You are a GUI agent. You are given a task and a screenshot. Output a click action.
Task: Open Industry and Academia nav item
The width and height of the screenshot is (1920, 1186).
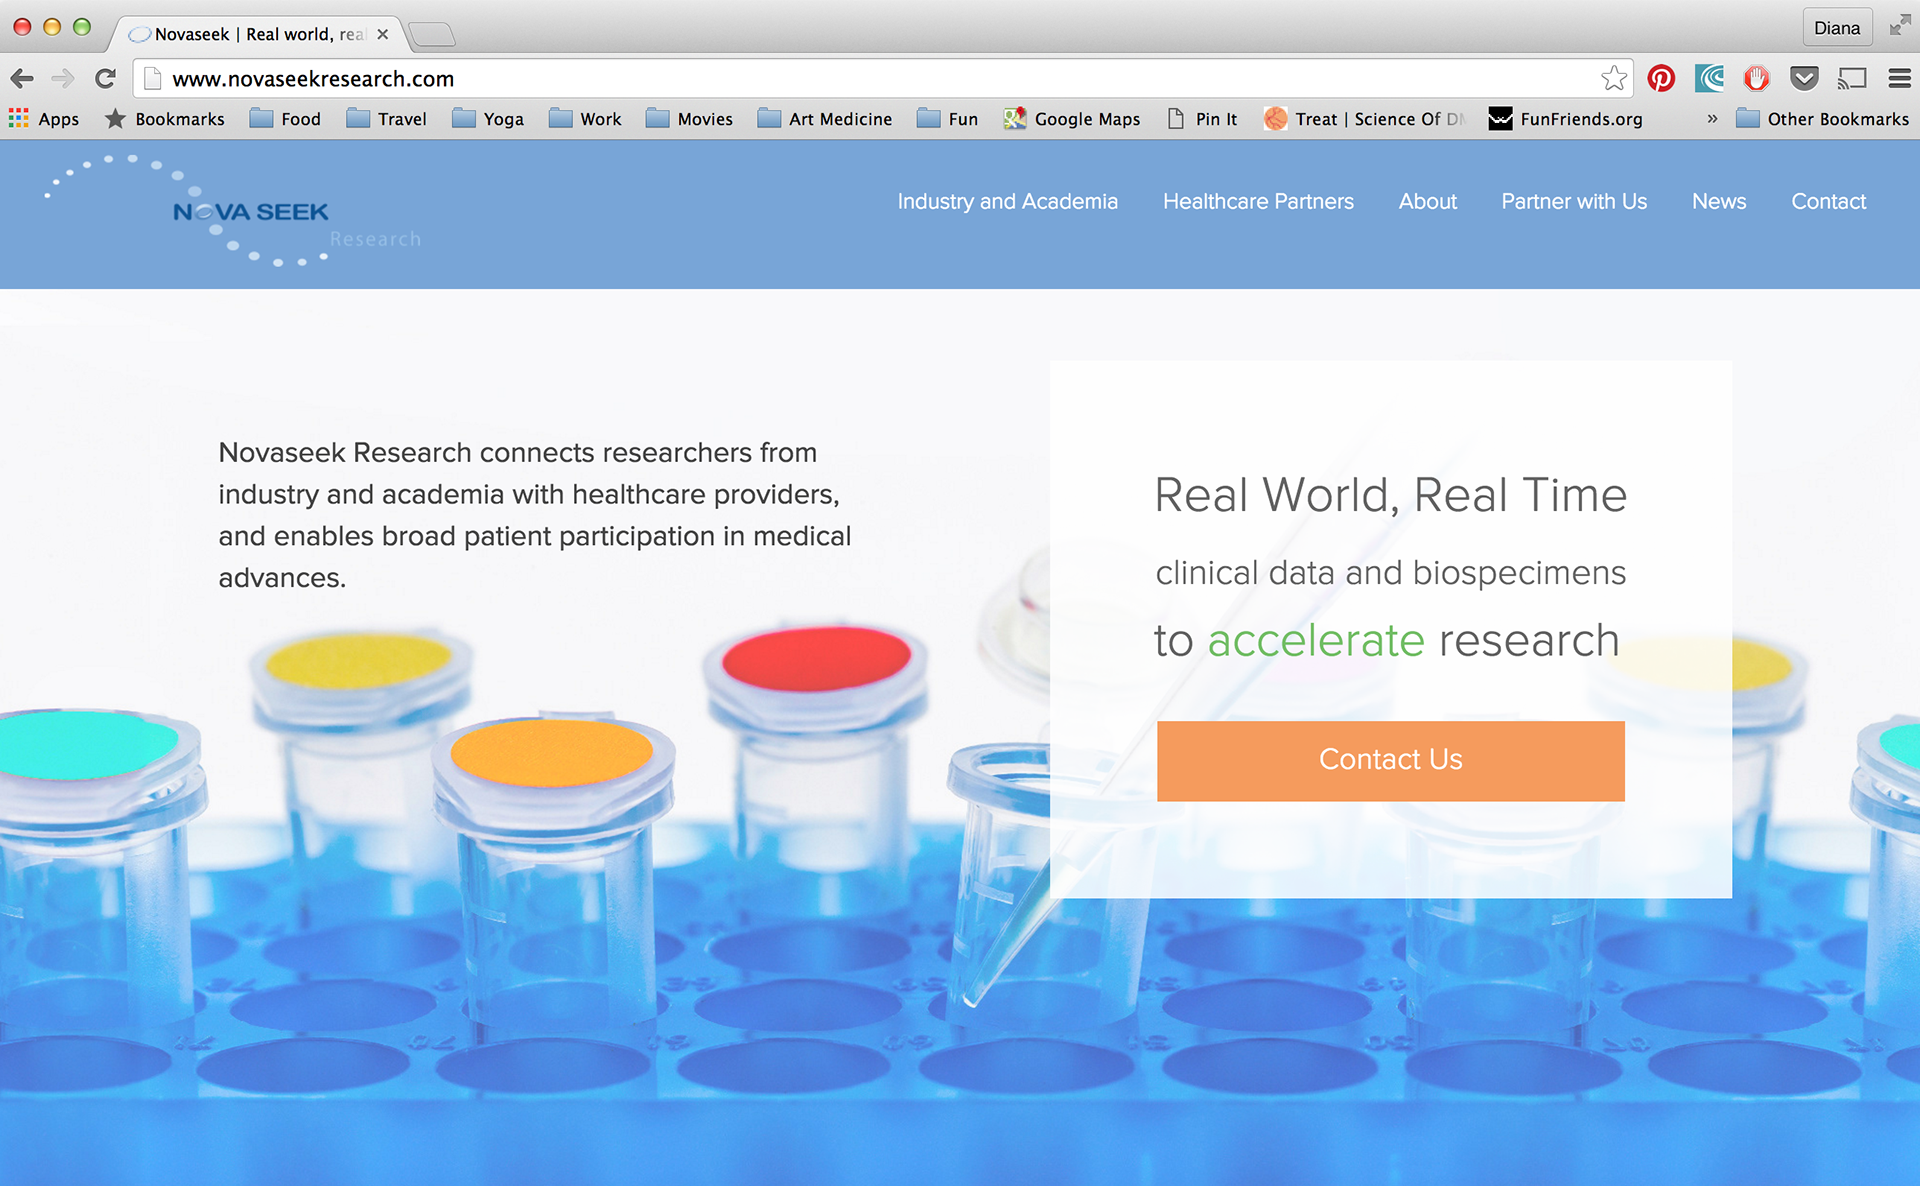click(x=1007, y=201)
